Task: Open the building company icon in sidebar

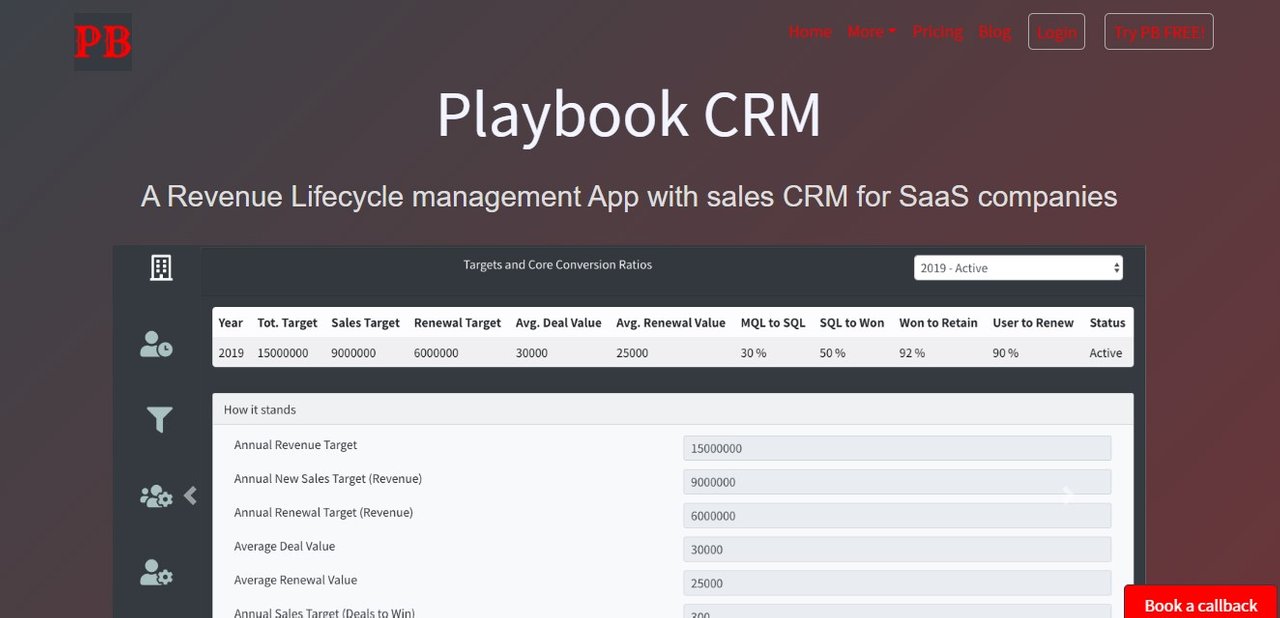Action: (x=160, y=267)
